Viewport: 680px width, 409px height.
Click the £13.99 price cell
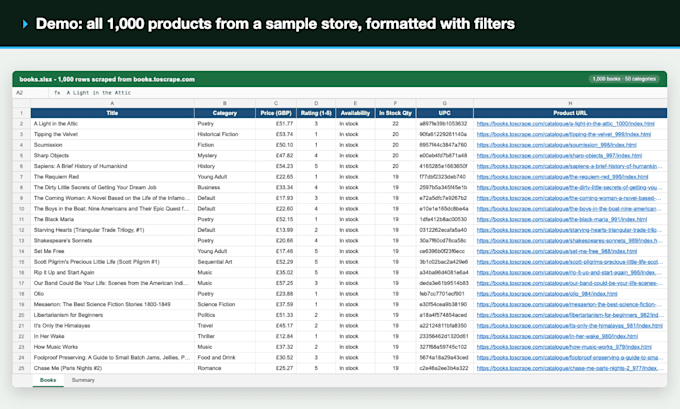[x=276, y=230]
